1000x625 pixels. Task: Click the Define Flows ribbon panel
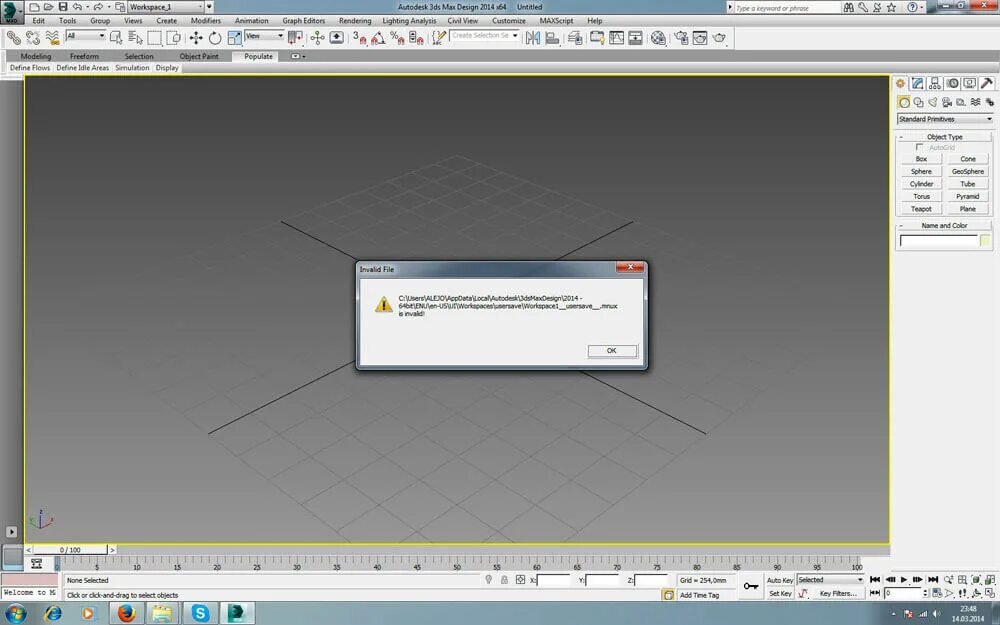[30, 68]
